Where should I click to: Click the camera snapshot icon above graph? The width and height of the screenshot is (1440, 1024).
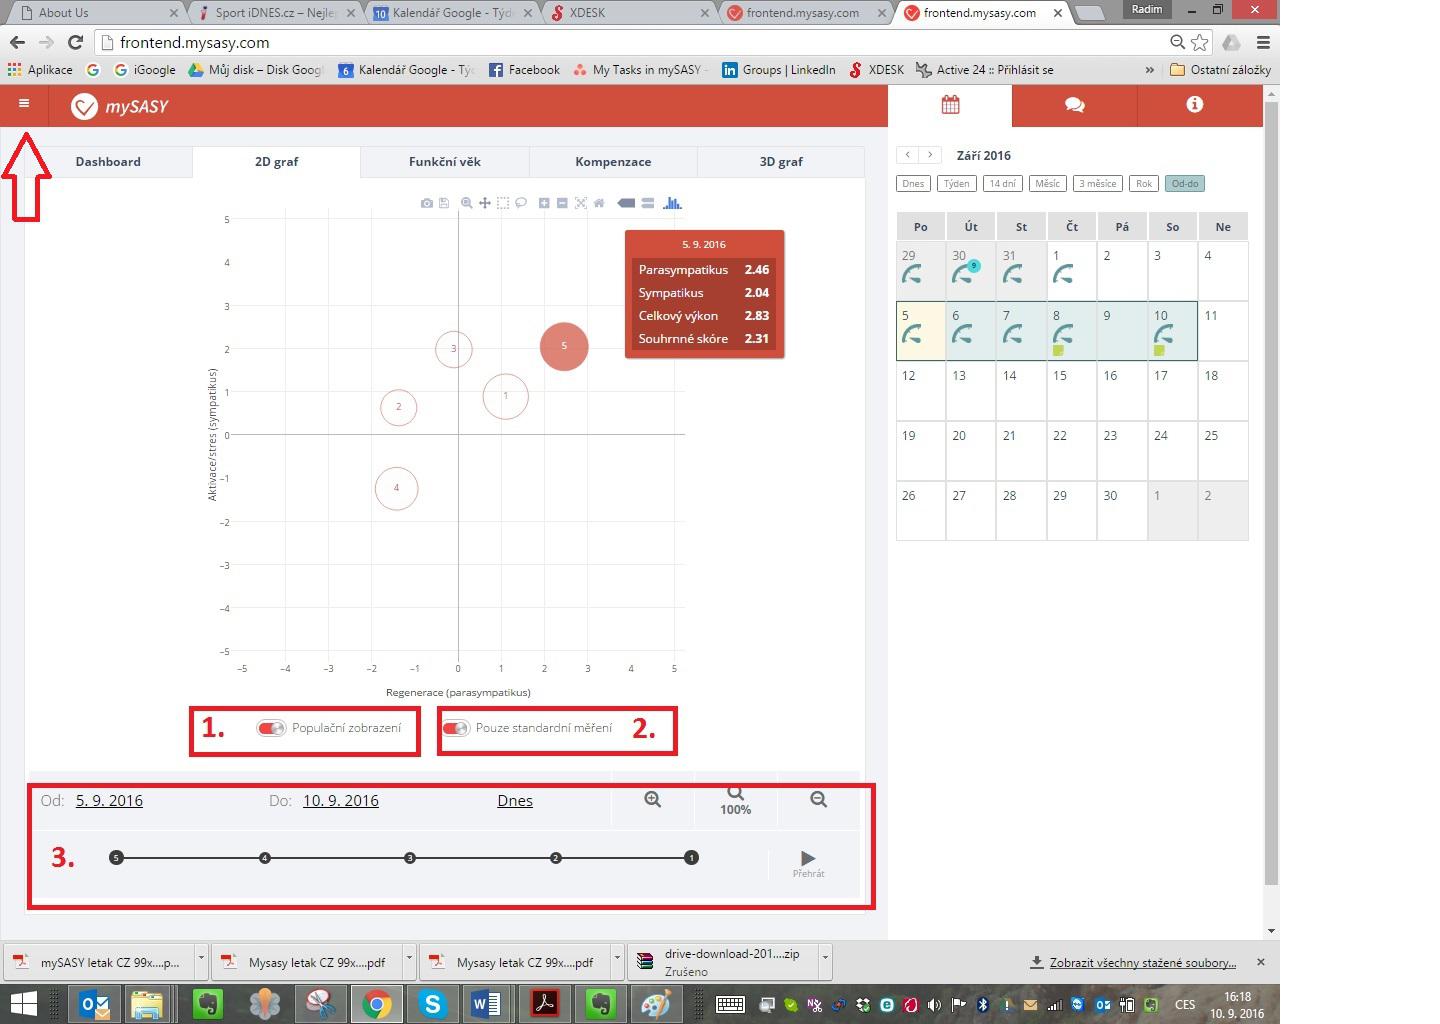click(427, 203)
